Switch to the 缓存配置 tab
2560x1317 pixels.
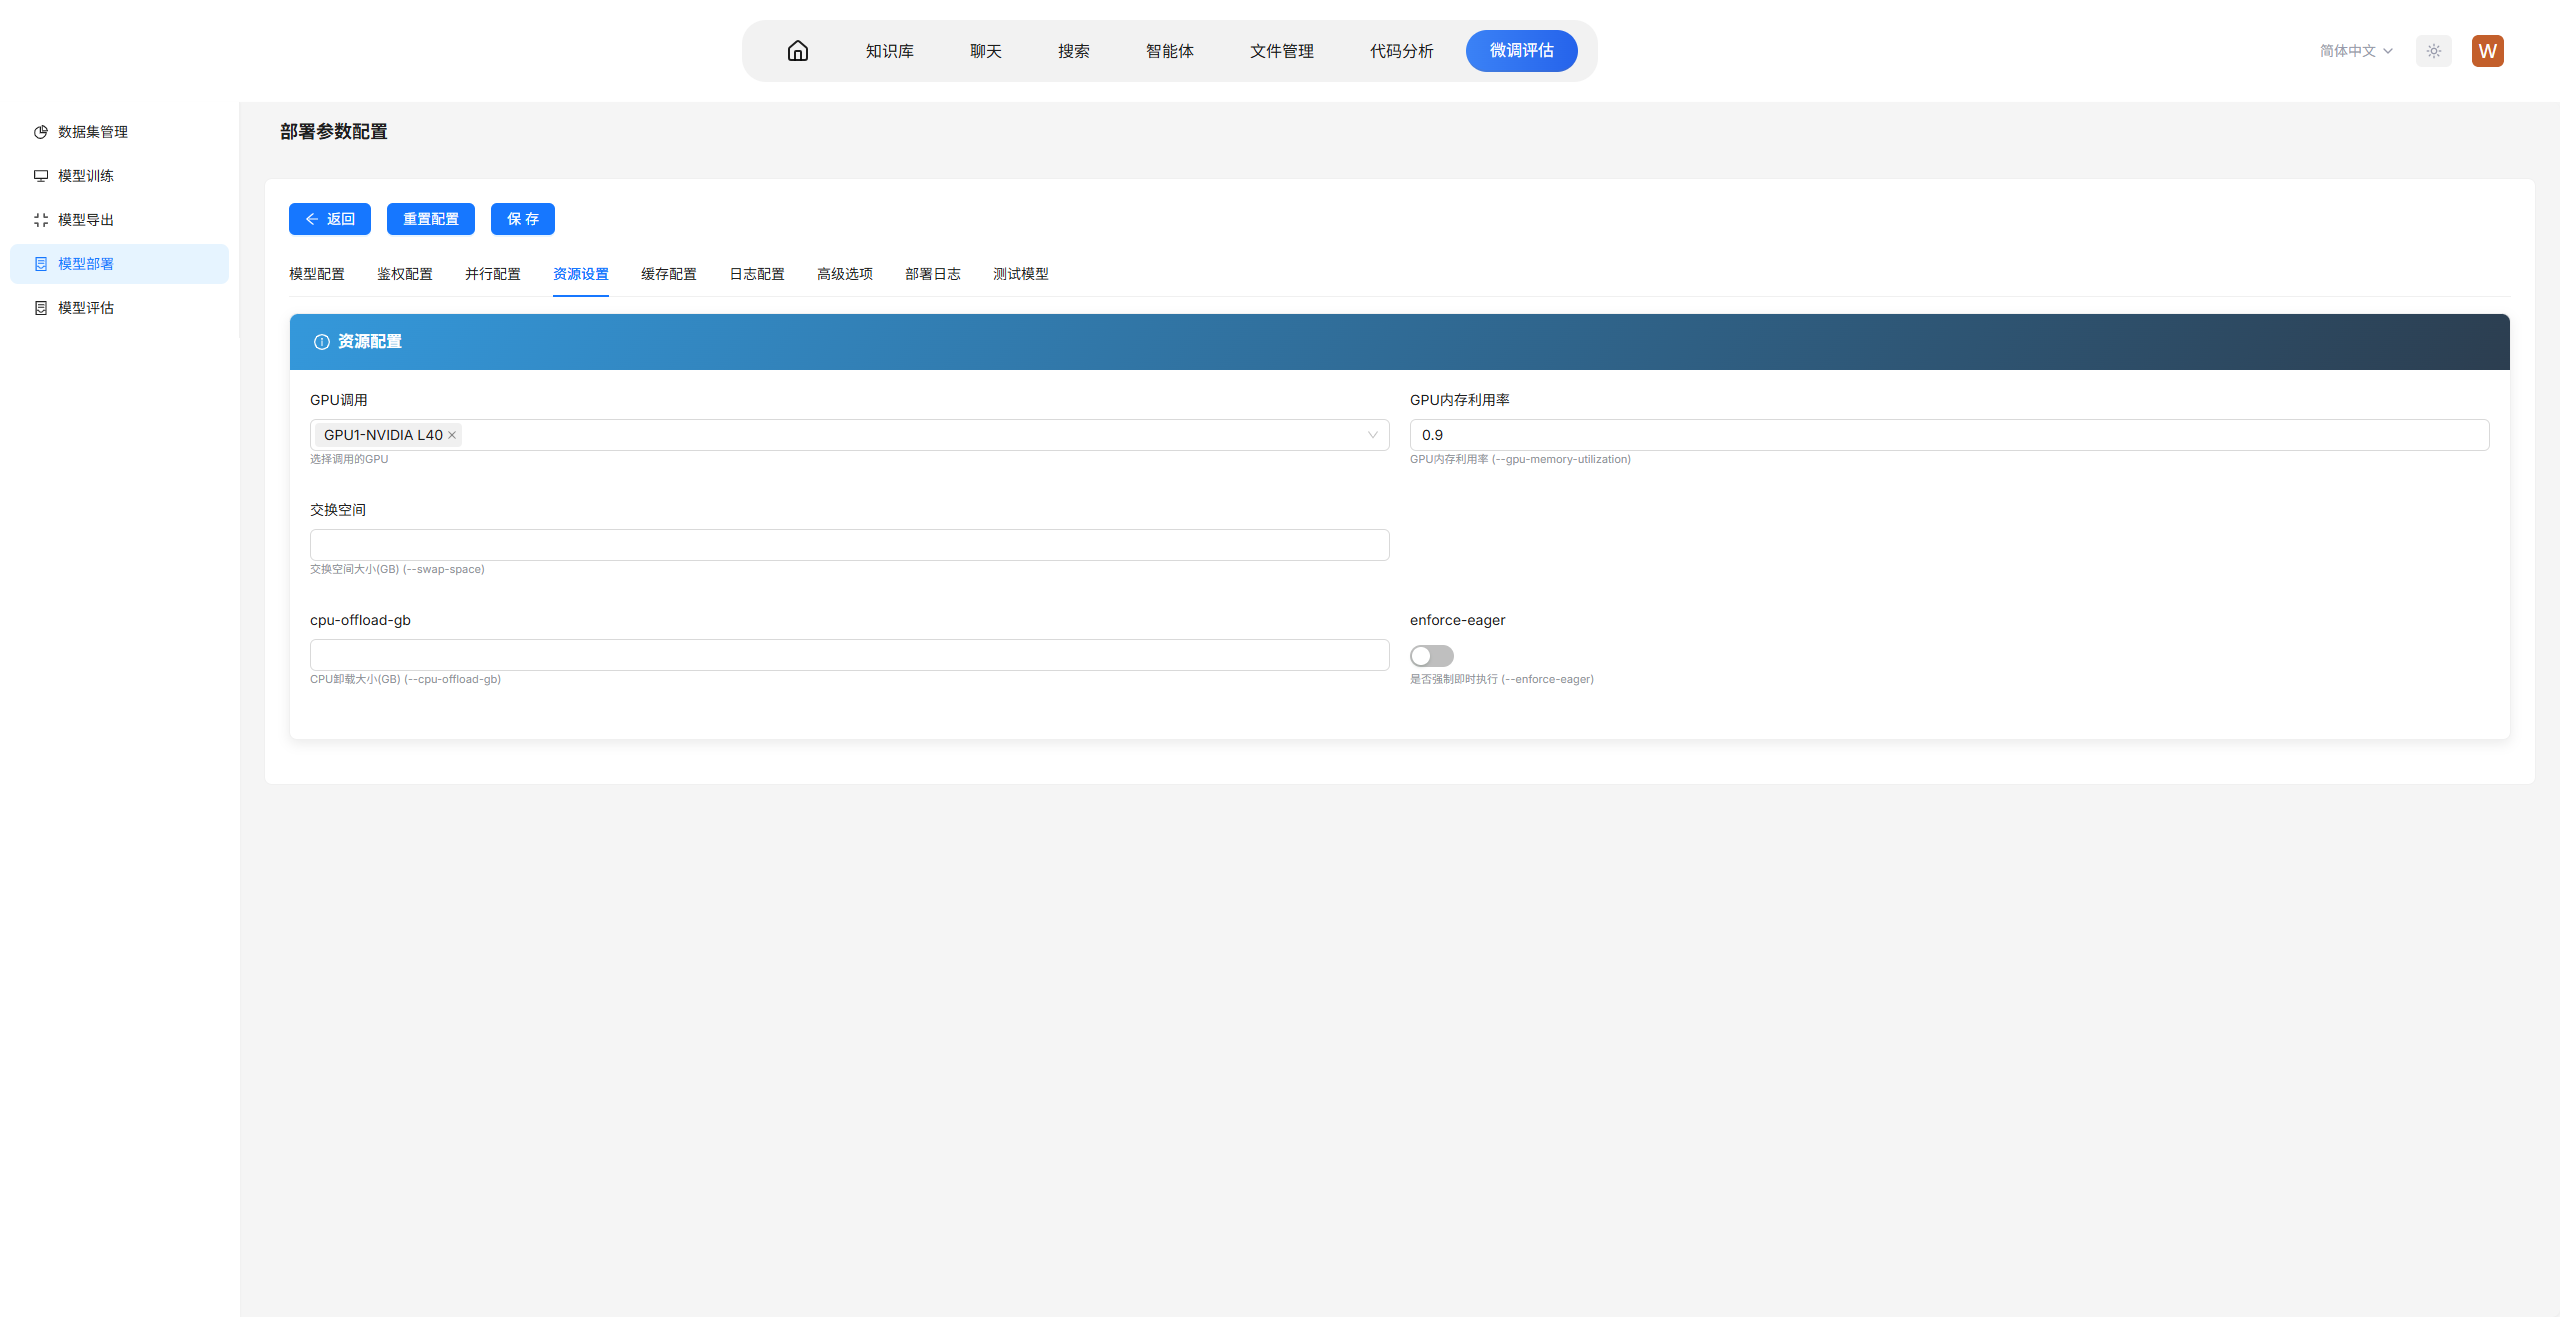pyautogui.click(x=668, y=274)
